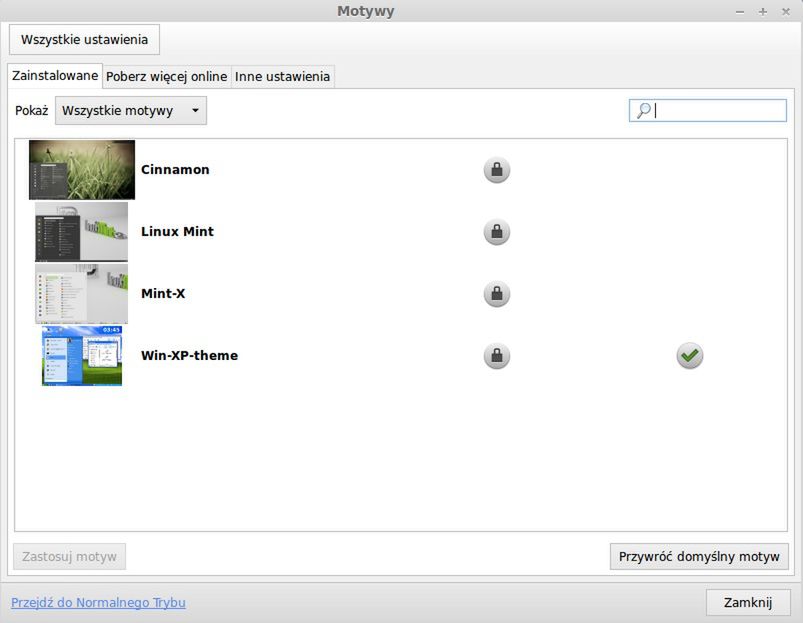Screen dimensions: 803x623
Task: Click the Wszystkie ustawienia button
Action: tap(84, 39)
